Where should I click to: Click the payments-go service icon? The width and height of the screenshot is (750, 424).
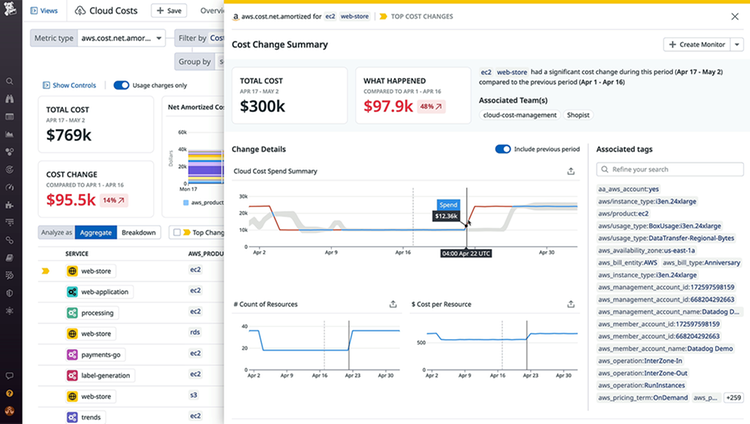pos(72,355)
